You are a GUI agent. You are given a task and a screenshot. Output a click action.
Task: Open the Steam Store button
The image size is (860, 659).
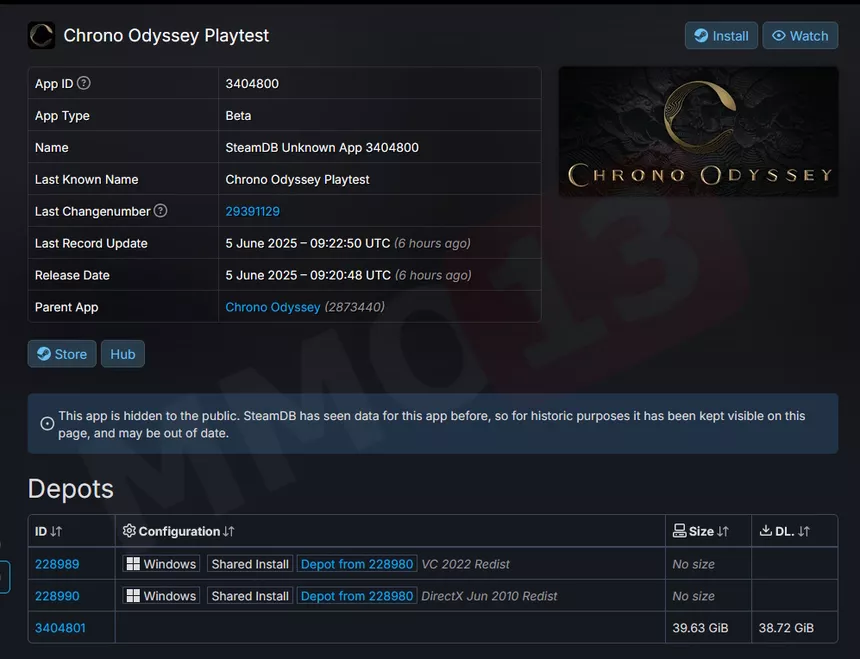pyautogui.click(x=62, y=354)
